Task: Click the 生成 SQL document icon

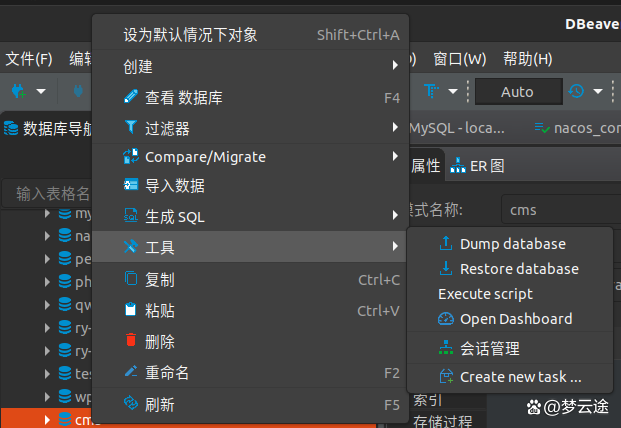Action: tap(131, 215)
